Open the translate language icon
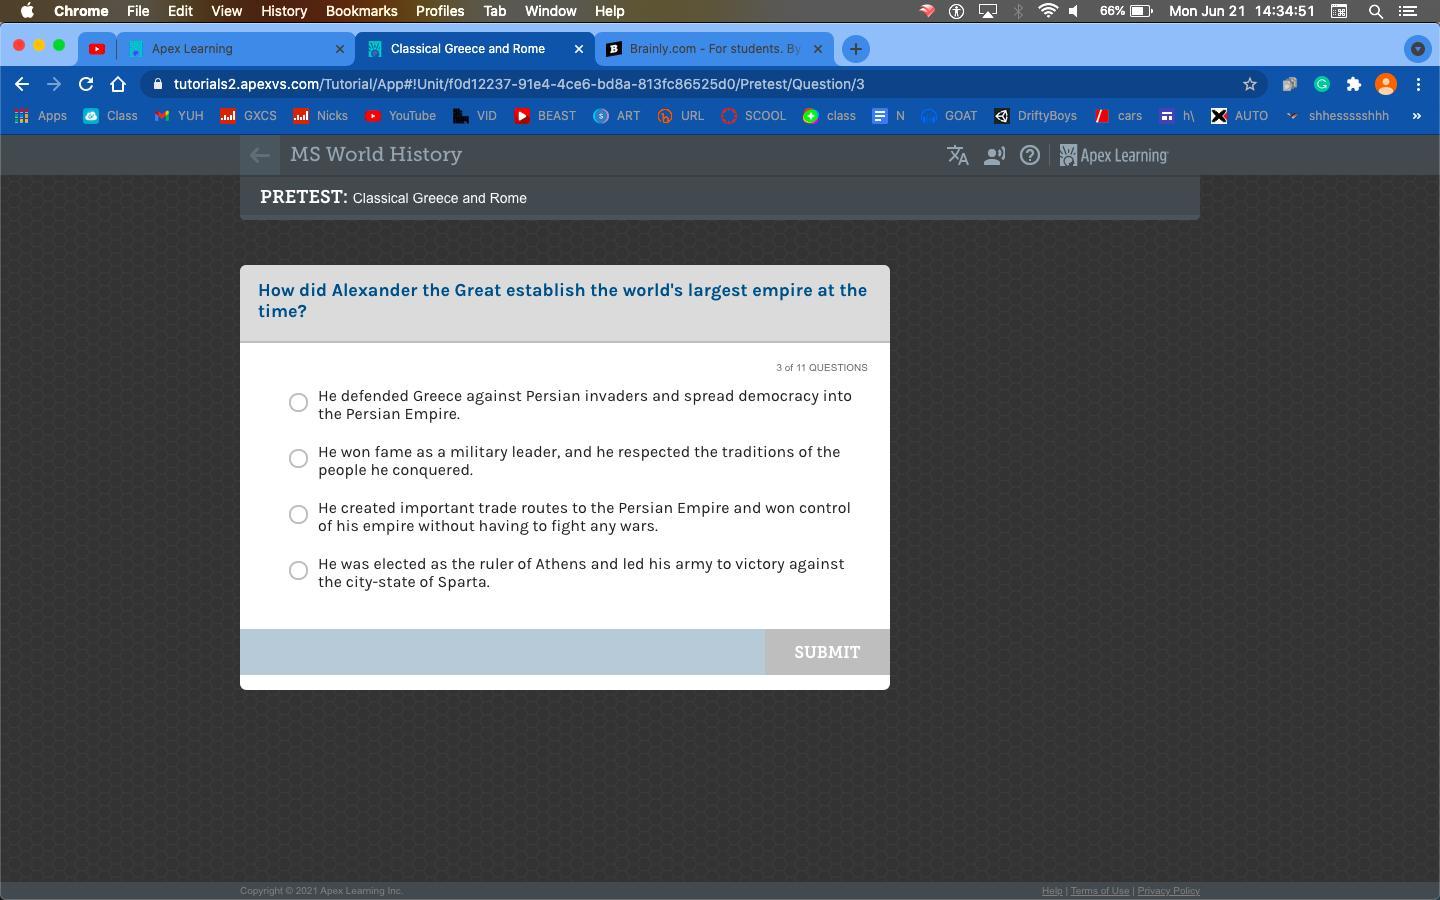This screenshot has height=900, width=1440. (x=958, y=155)
